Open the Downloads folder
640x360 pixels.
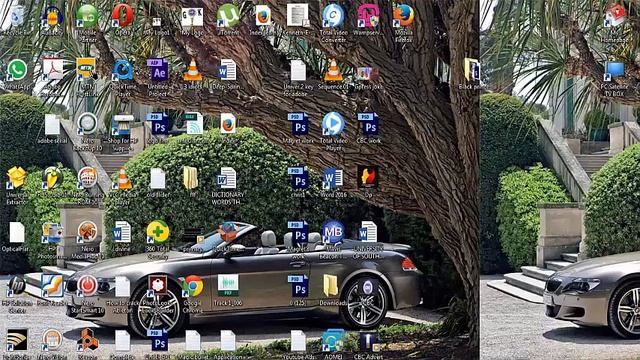click(x=331, y=286)
